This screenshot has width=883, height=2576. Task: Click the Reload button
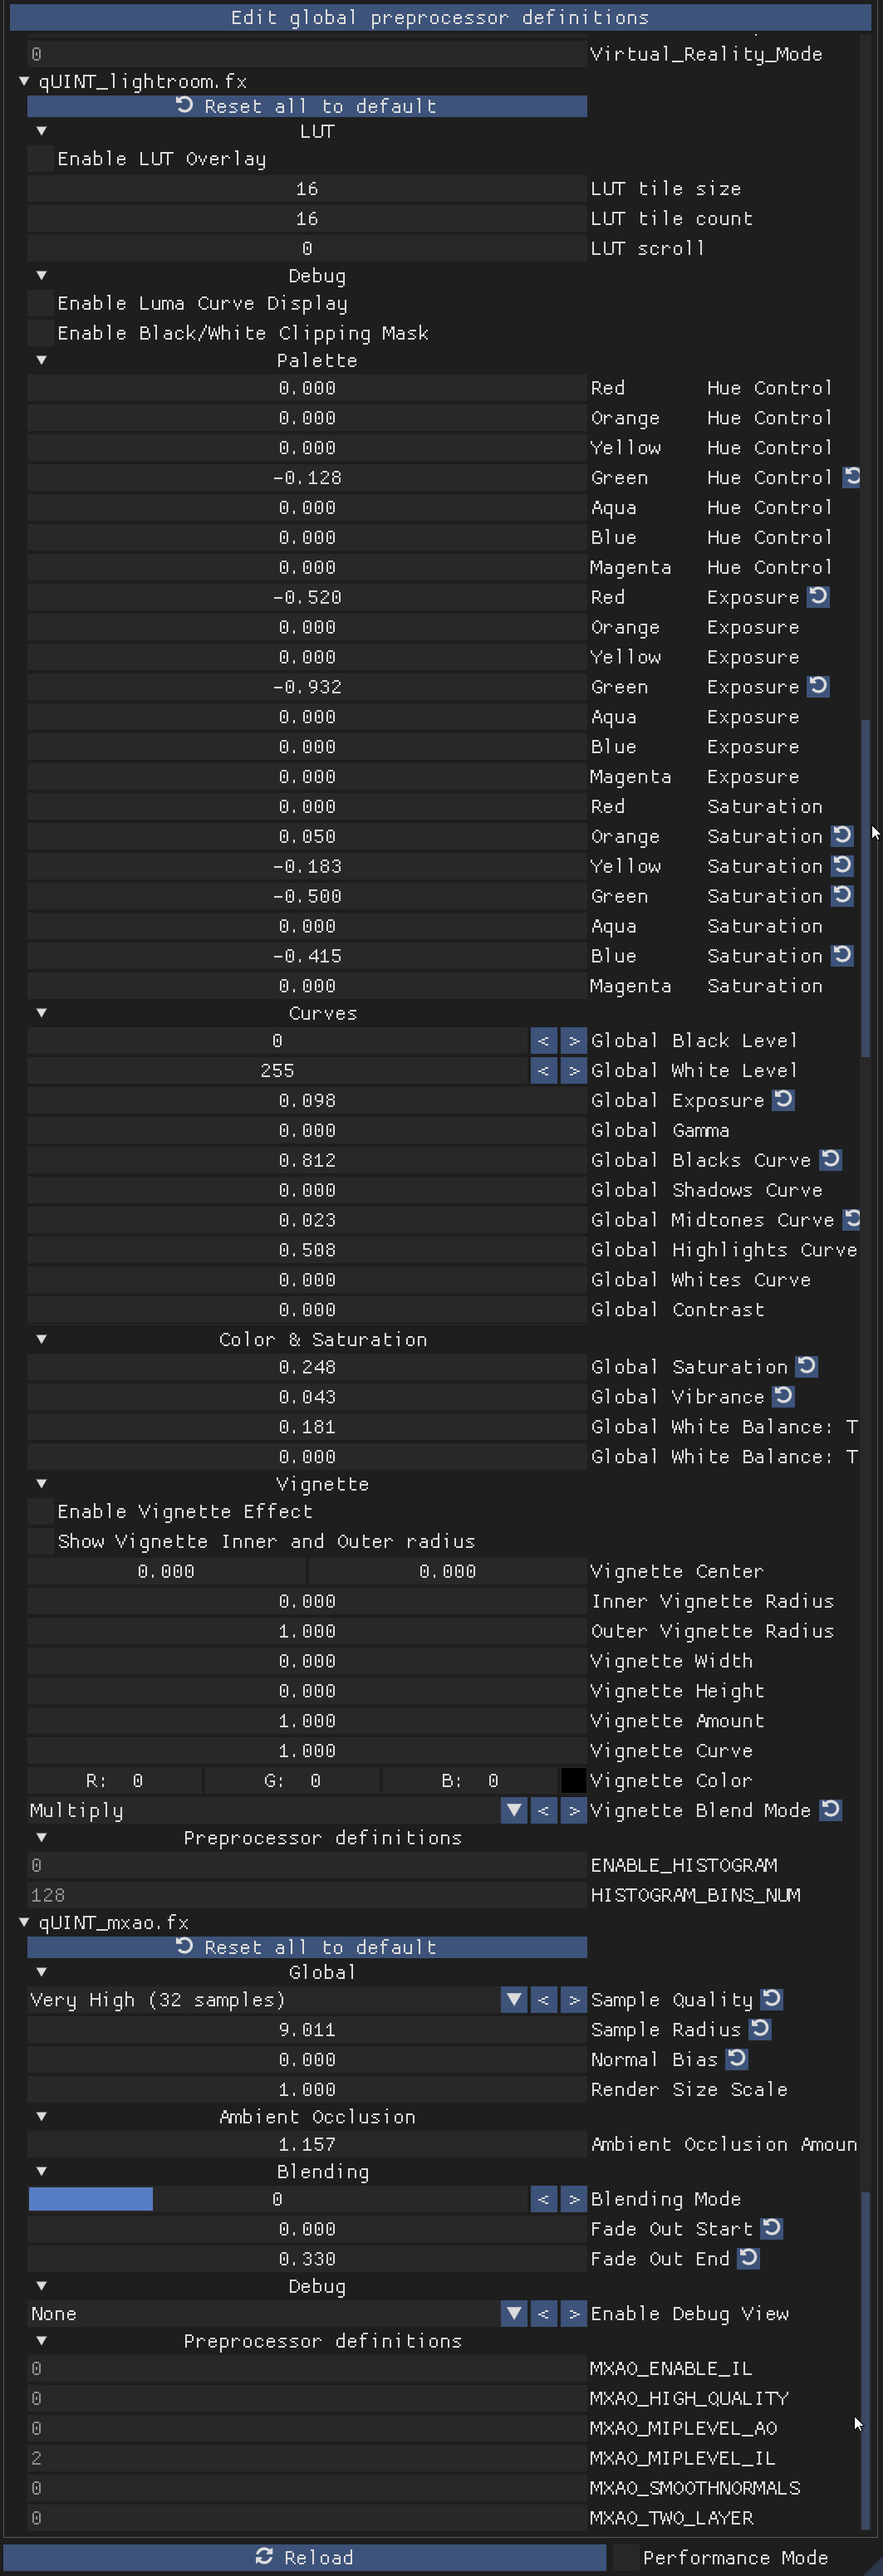tap(305, 2558)
